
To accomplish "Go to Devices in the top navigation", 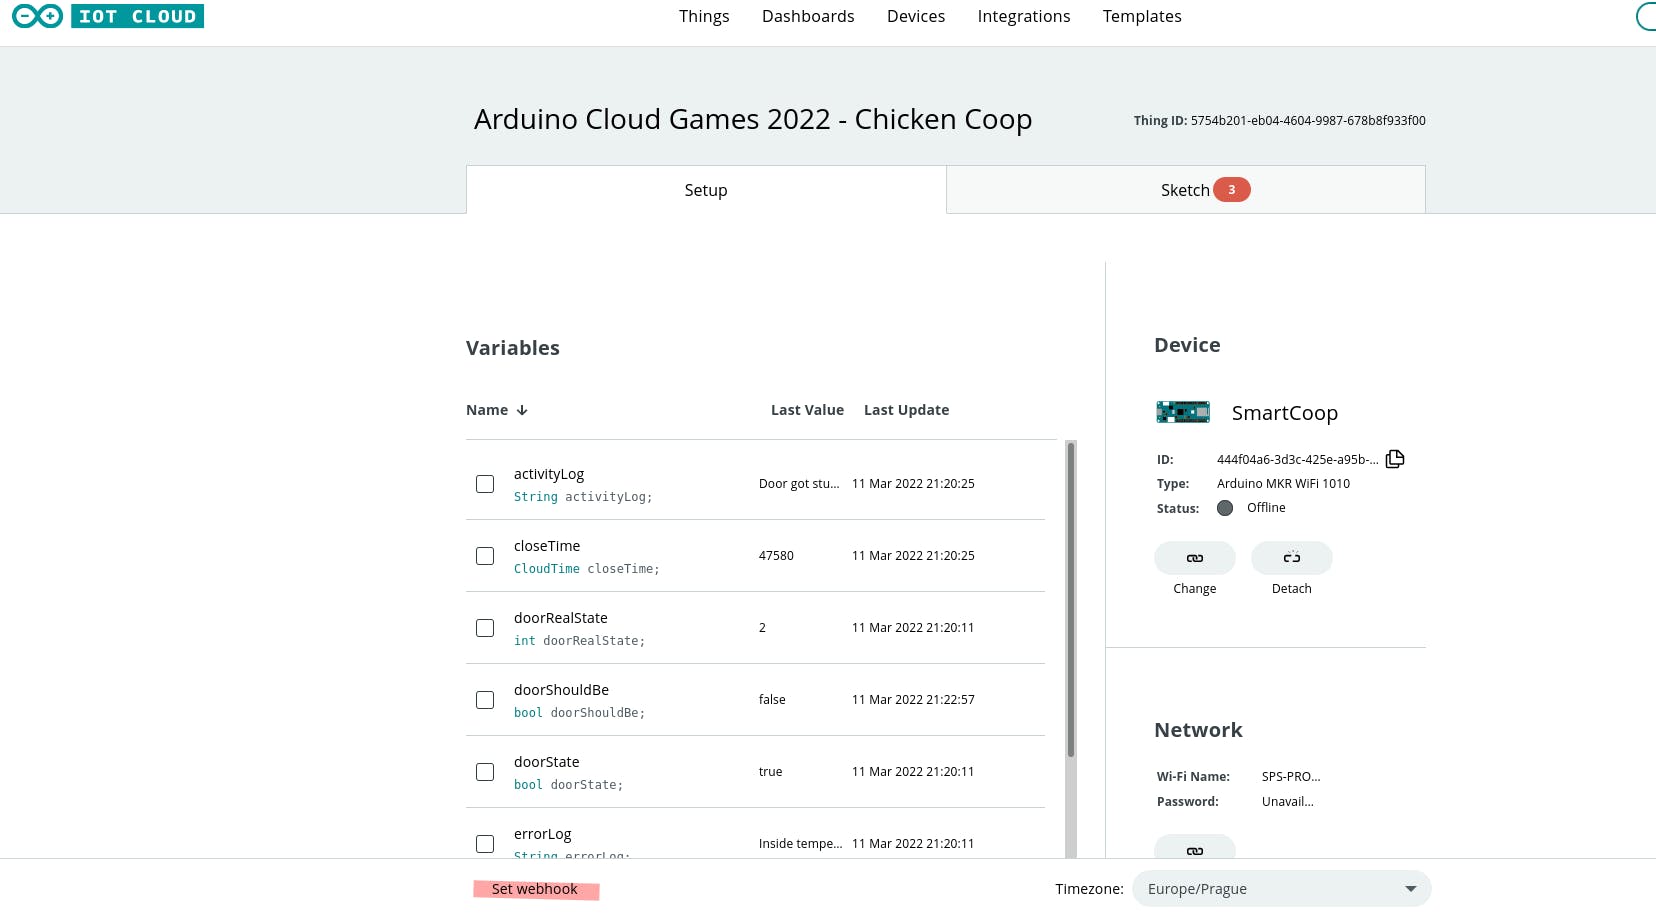I will 916,16.
